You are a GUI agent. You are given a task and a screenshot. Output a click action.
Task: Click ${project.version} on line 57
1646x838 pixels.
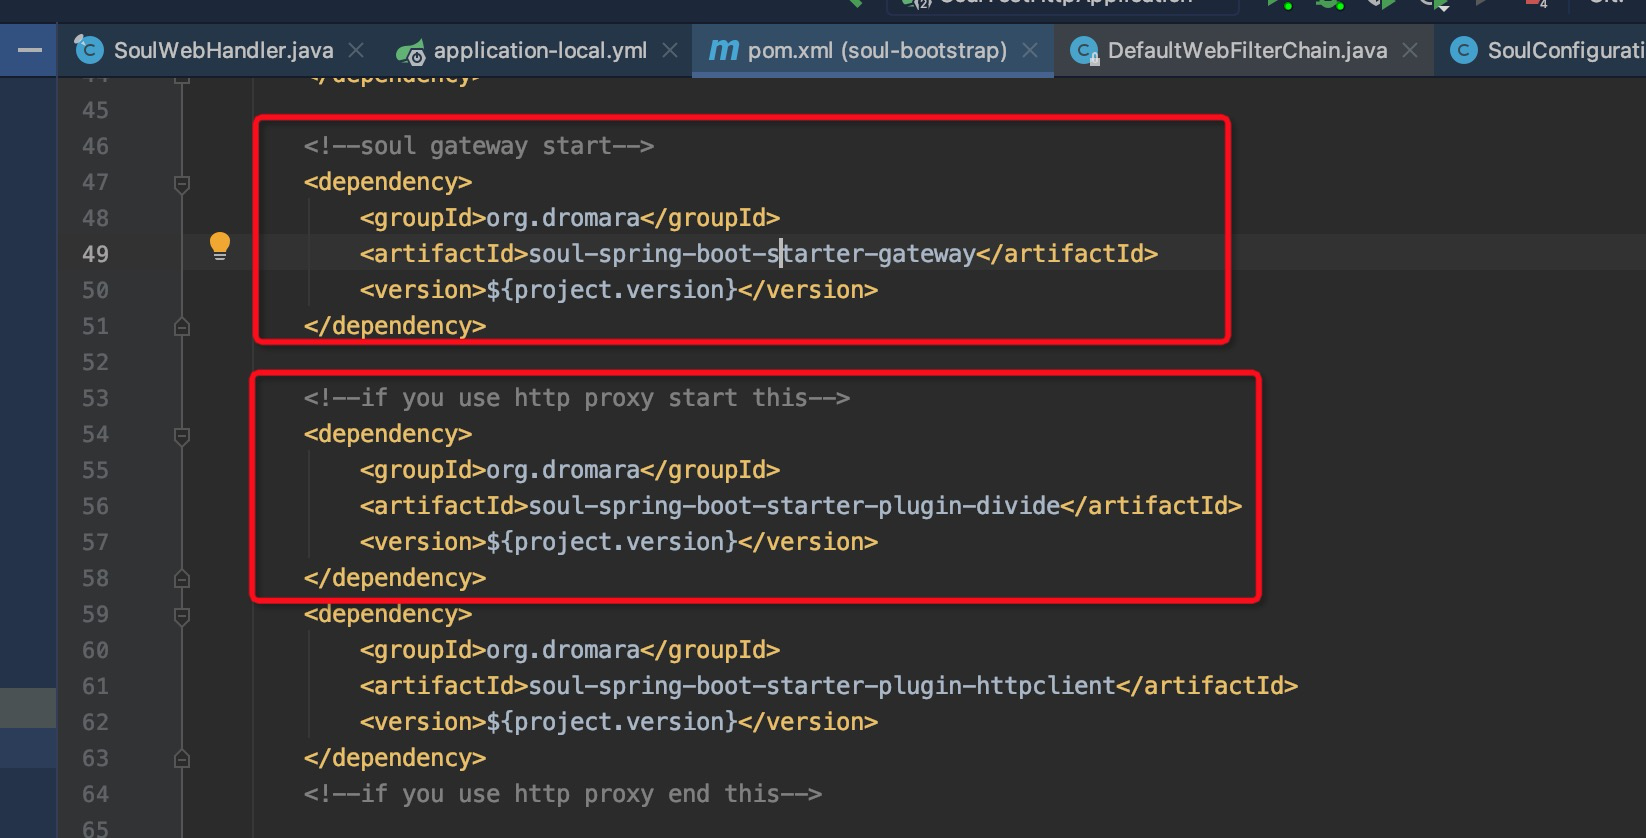[x=612, y=542]
